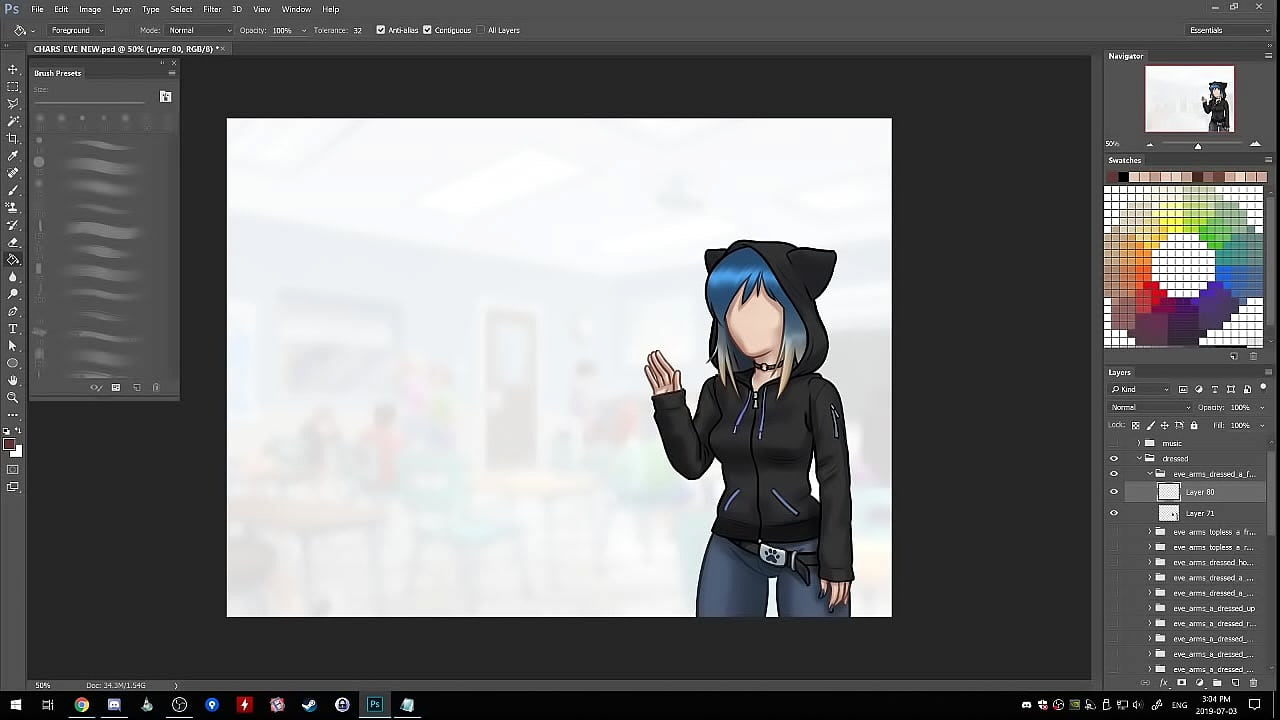Delete layer using the Layers trash icon

coord(1253,683)
